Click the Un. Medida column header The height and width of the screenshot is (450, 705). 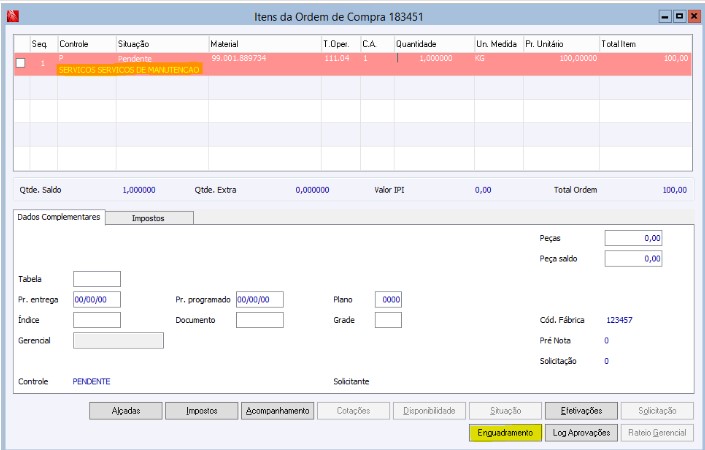click(499, 44)
